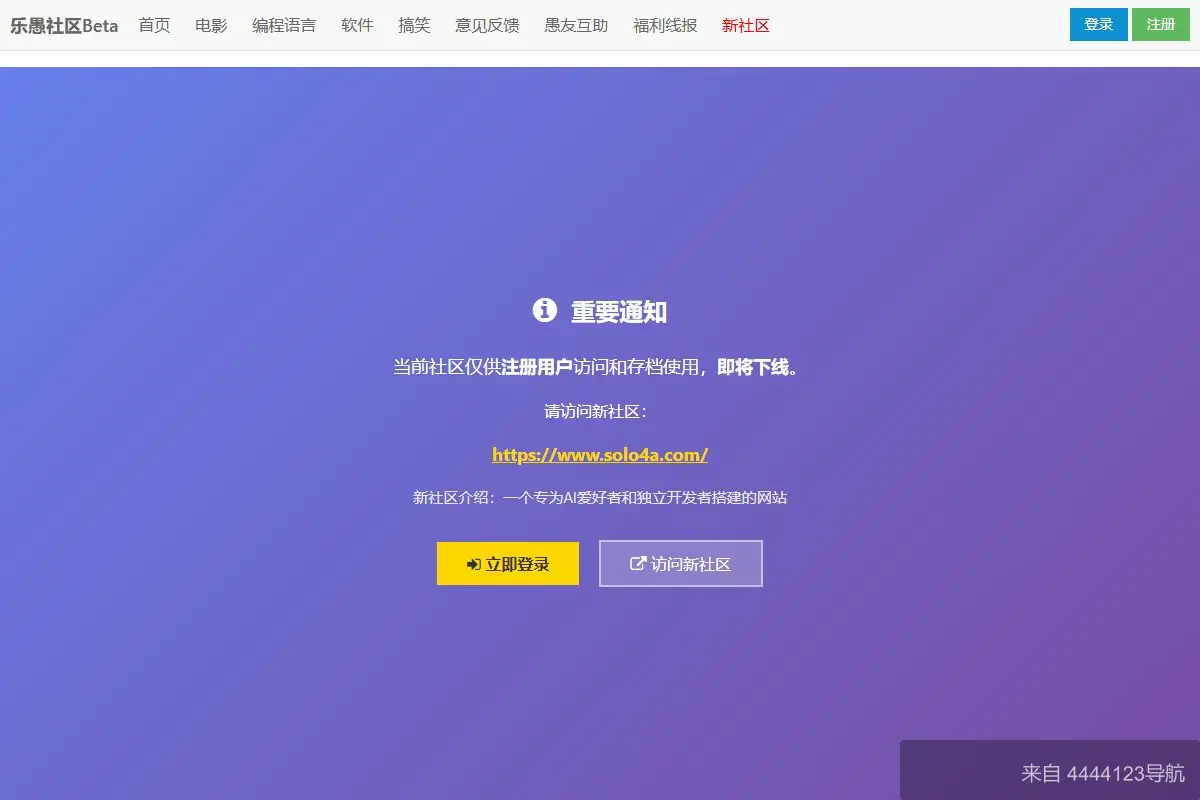Open the 乐愚社区Beta site logo link
This screenshot has height=800, width=1200.
[x=64, y=26]
